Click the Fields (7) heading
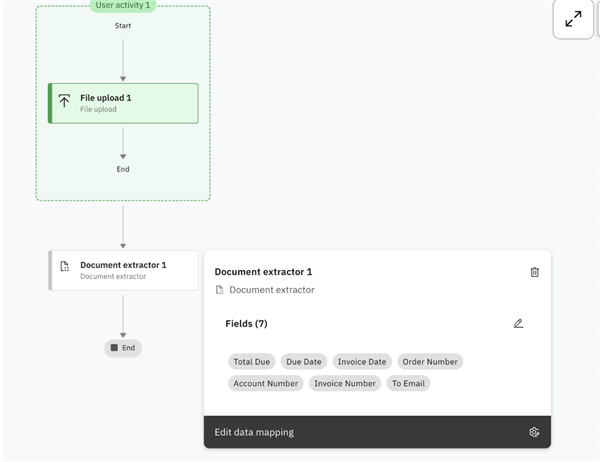Viewport: 600px width, 462px height. pos(246,324)
